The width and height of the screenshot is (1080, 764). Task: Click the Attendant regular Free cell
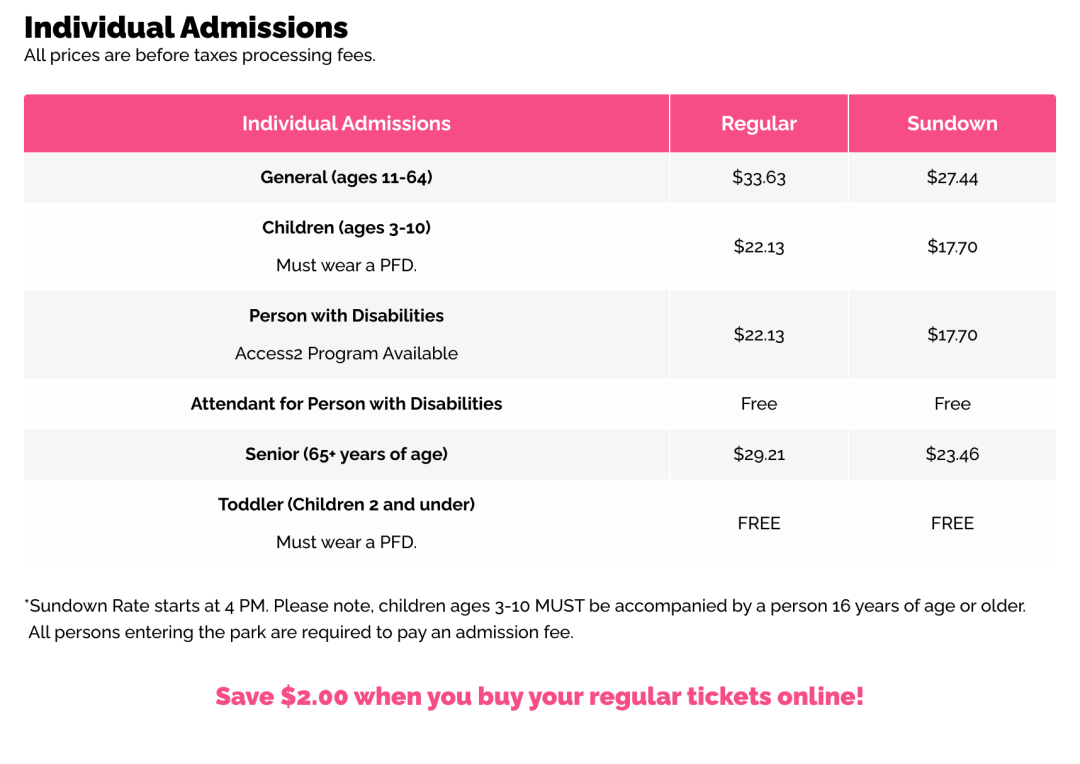click(759, 404)
